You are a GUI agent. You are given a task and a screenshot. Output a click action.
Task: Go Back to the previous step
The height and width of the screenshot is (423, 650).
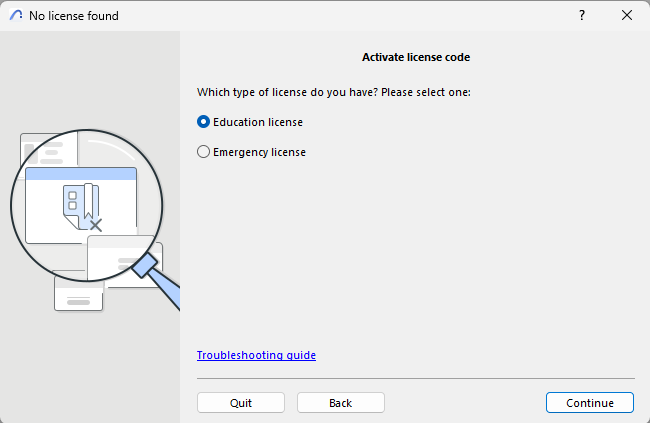[340, 402]
